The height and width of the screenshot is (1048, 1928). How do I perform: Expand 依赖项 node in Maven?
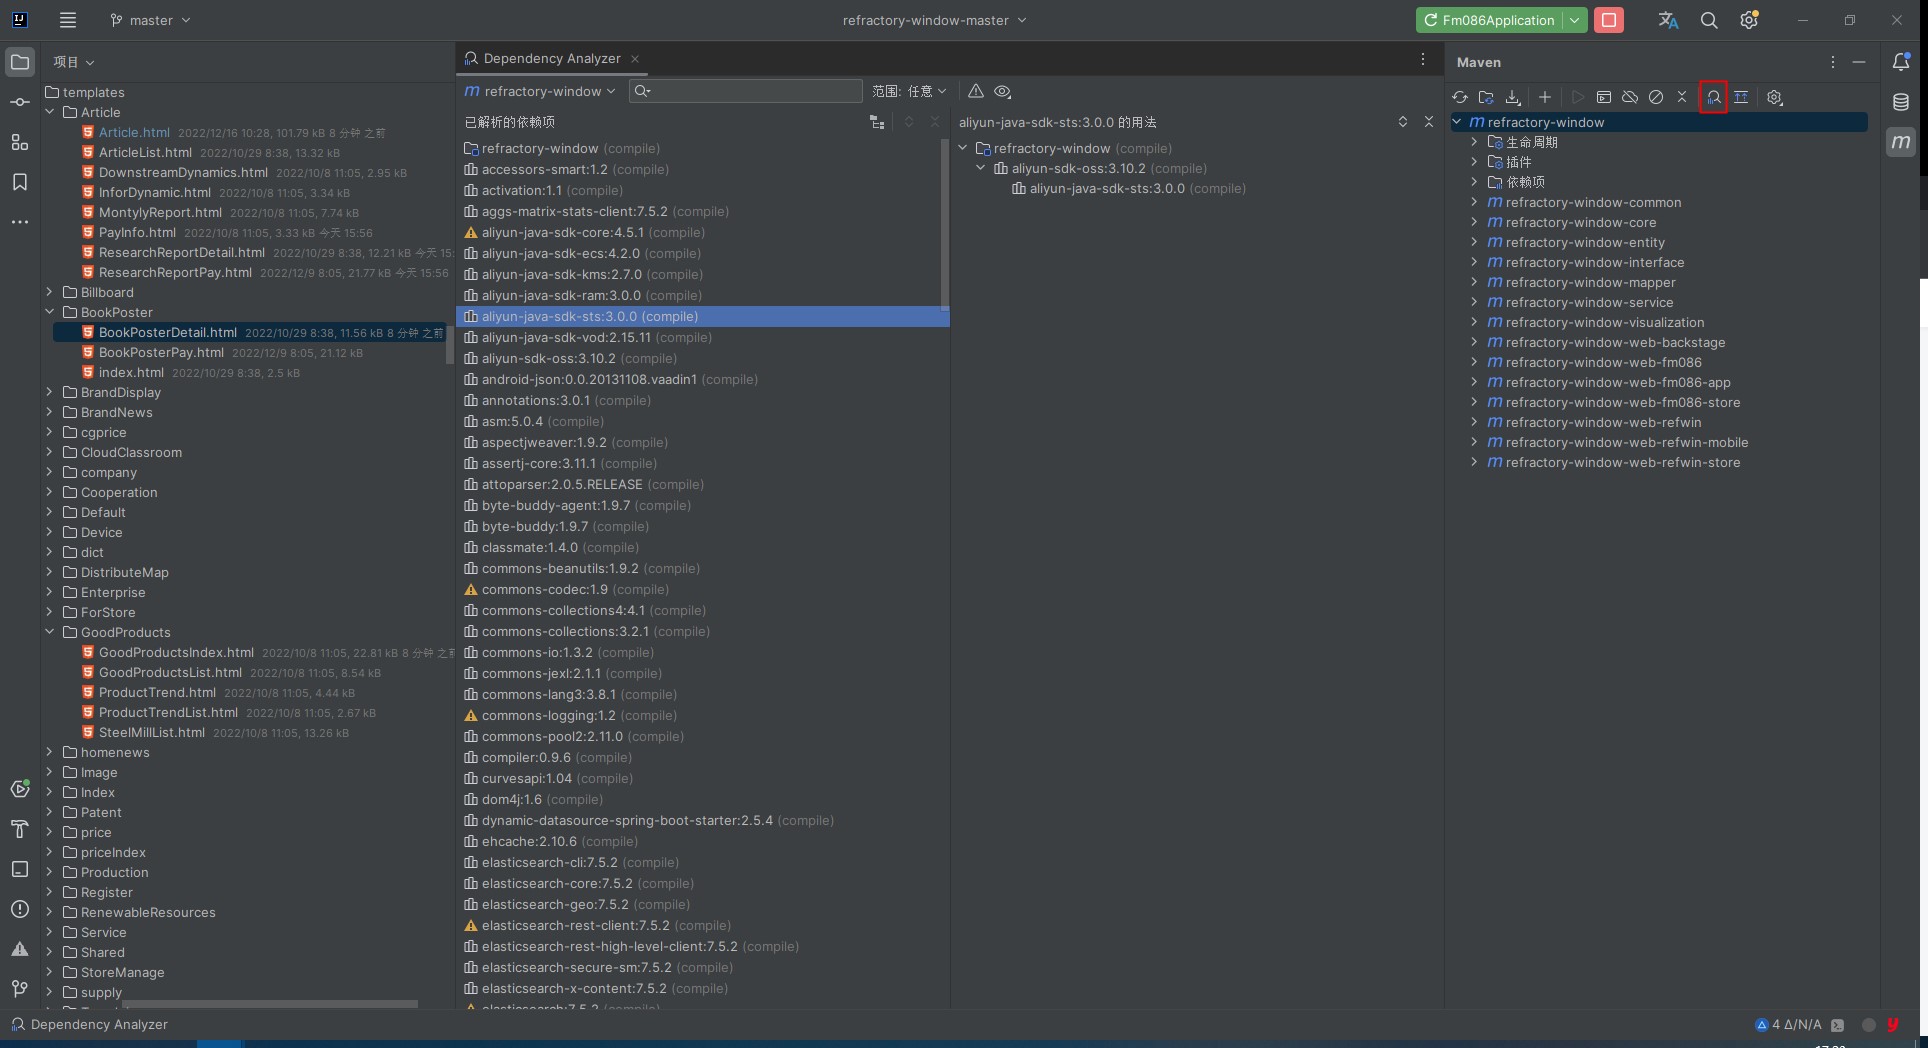tap(1474, 182)
